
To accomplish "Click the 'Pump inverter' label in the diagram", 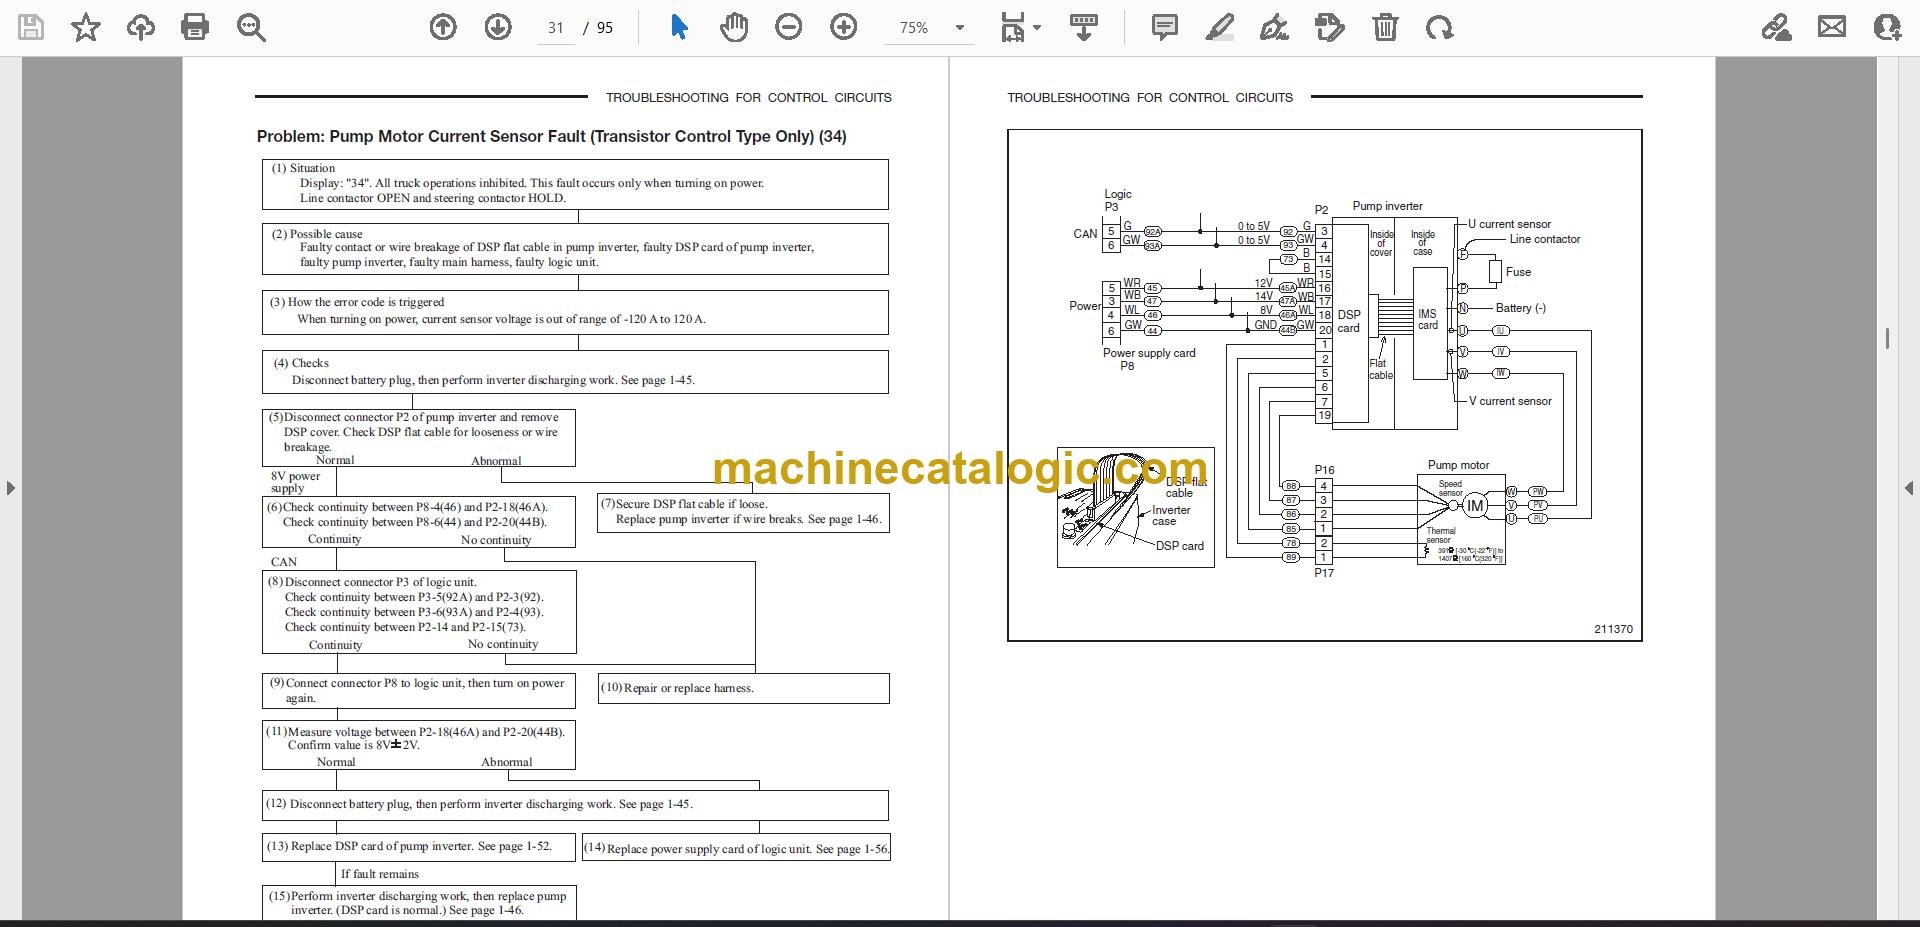I will click(1387, 206).
